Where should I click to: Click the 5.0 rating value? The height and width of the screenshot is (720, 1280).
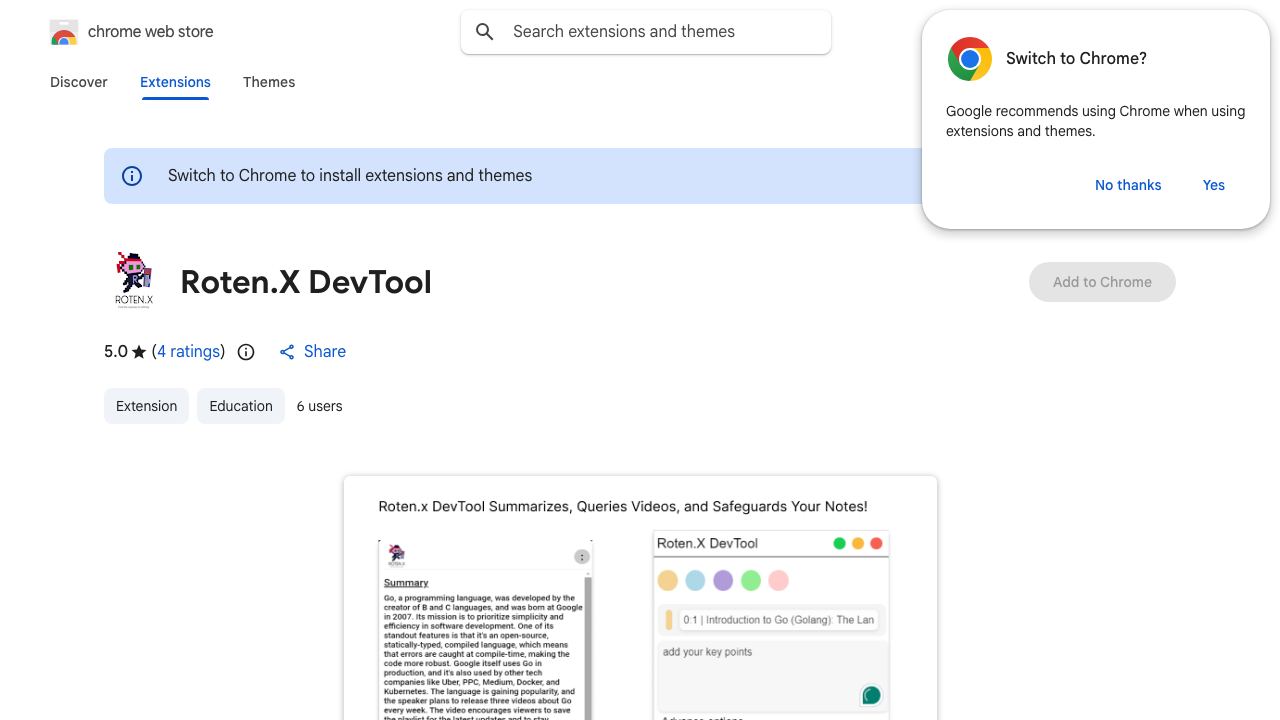click(116, 352)
